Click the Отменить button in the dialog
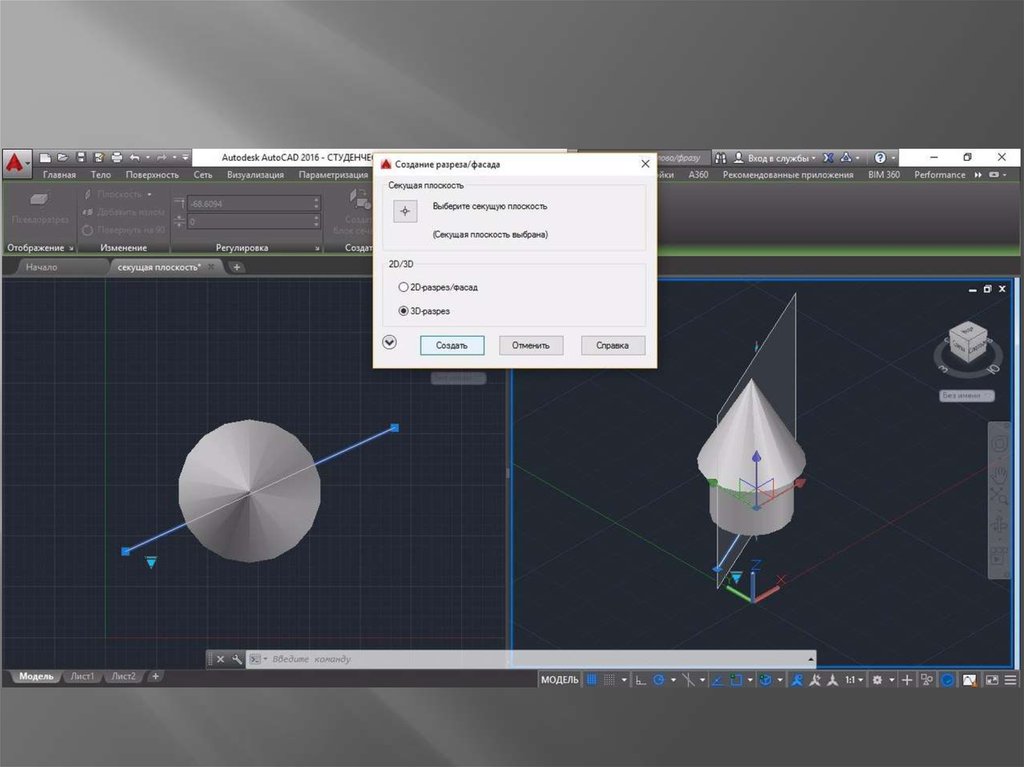 (x=531, y=345)
